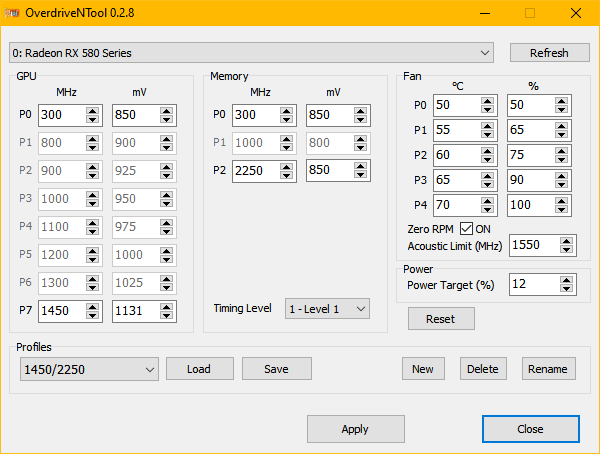Click the Reset button
The width and height of the screenshot is (600, 454).
[x=441, y=318]
